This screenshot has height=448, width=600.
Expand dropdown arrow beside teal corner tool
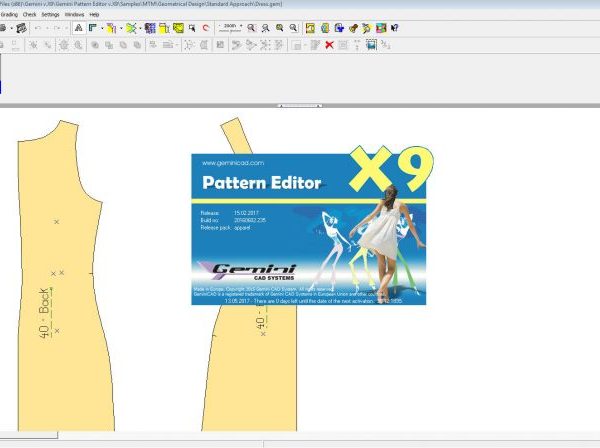(x=101, y=28)
